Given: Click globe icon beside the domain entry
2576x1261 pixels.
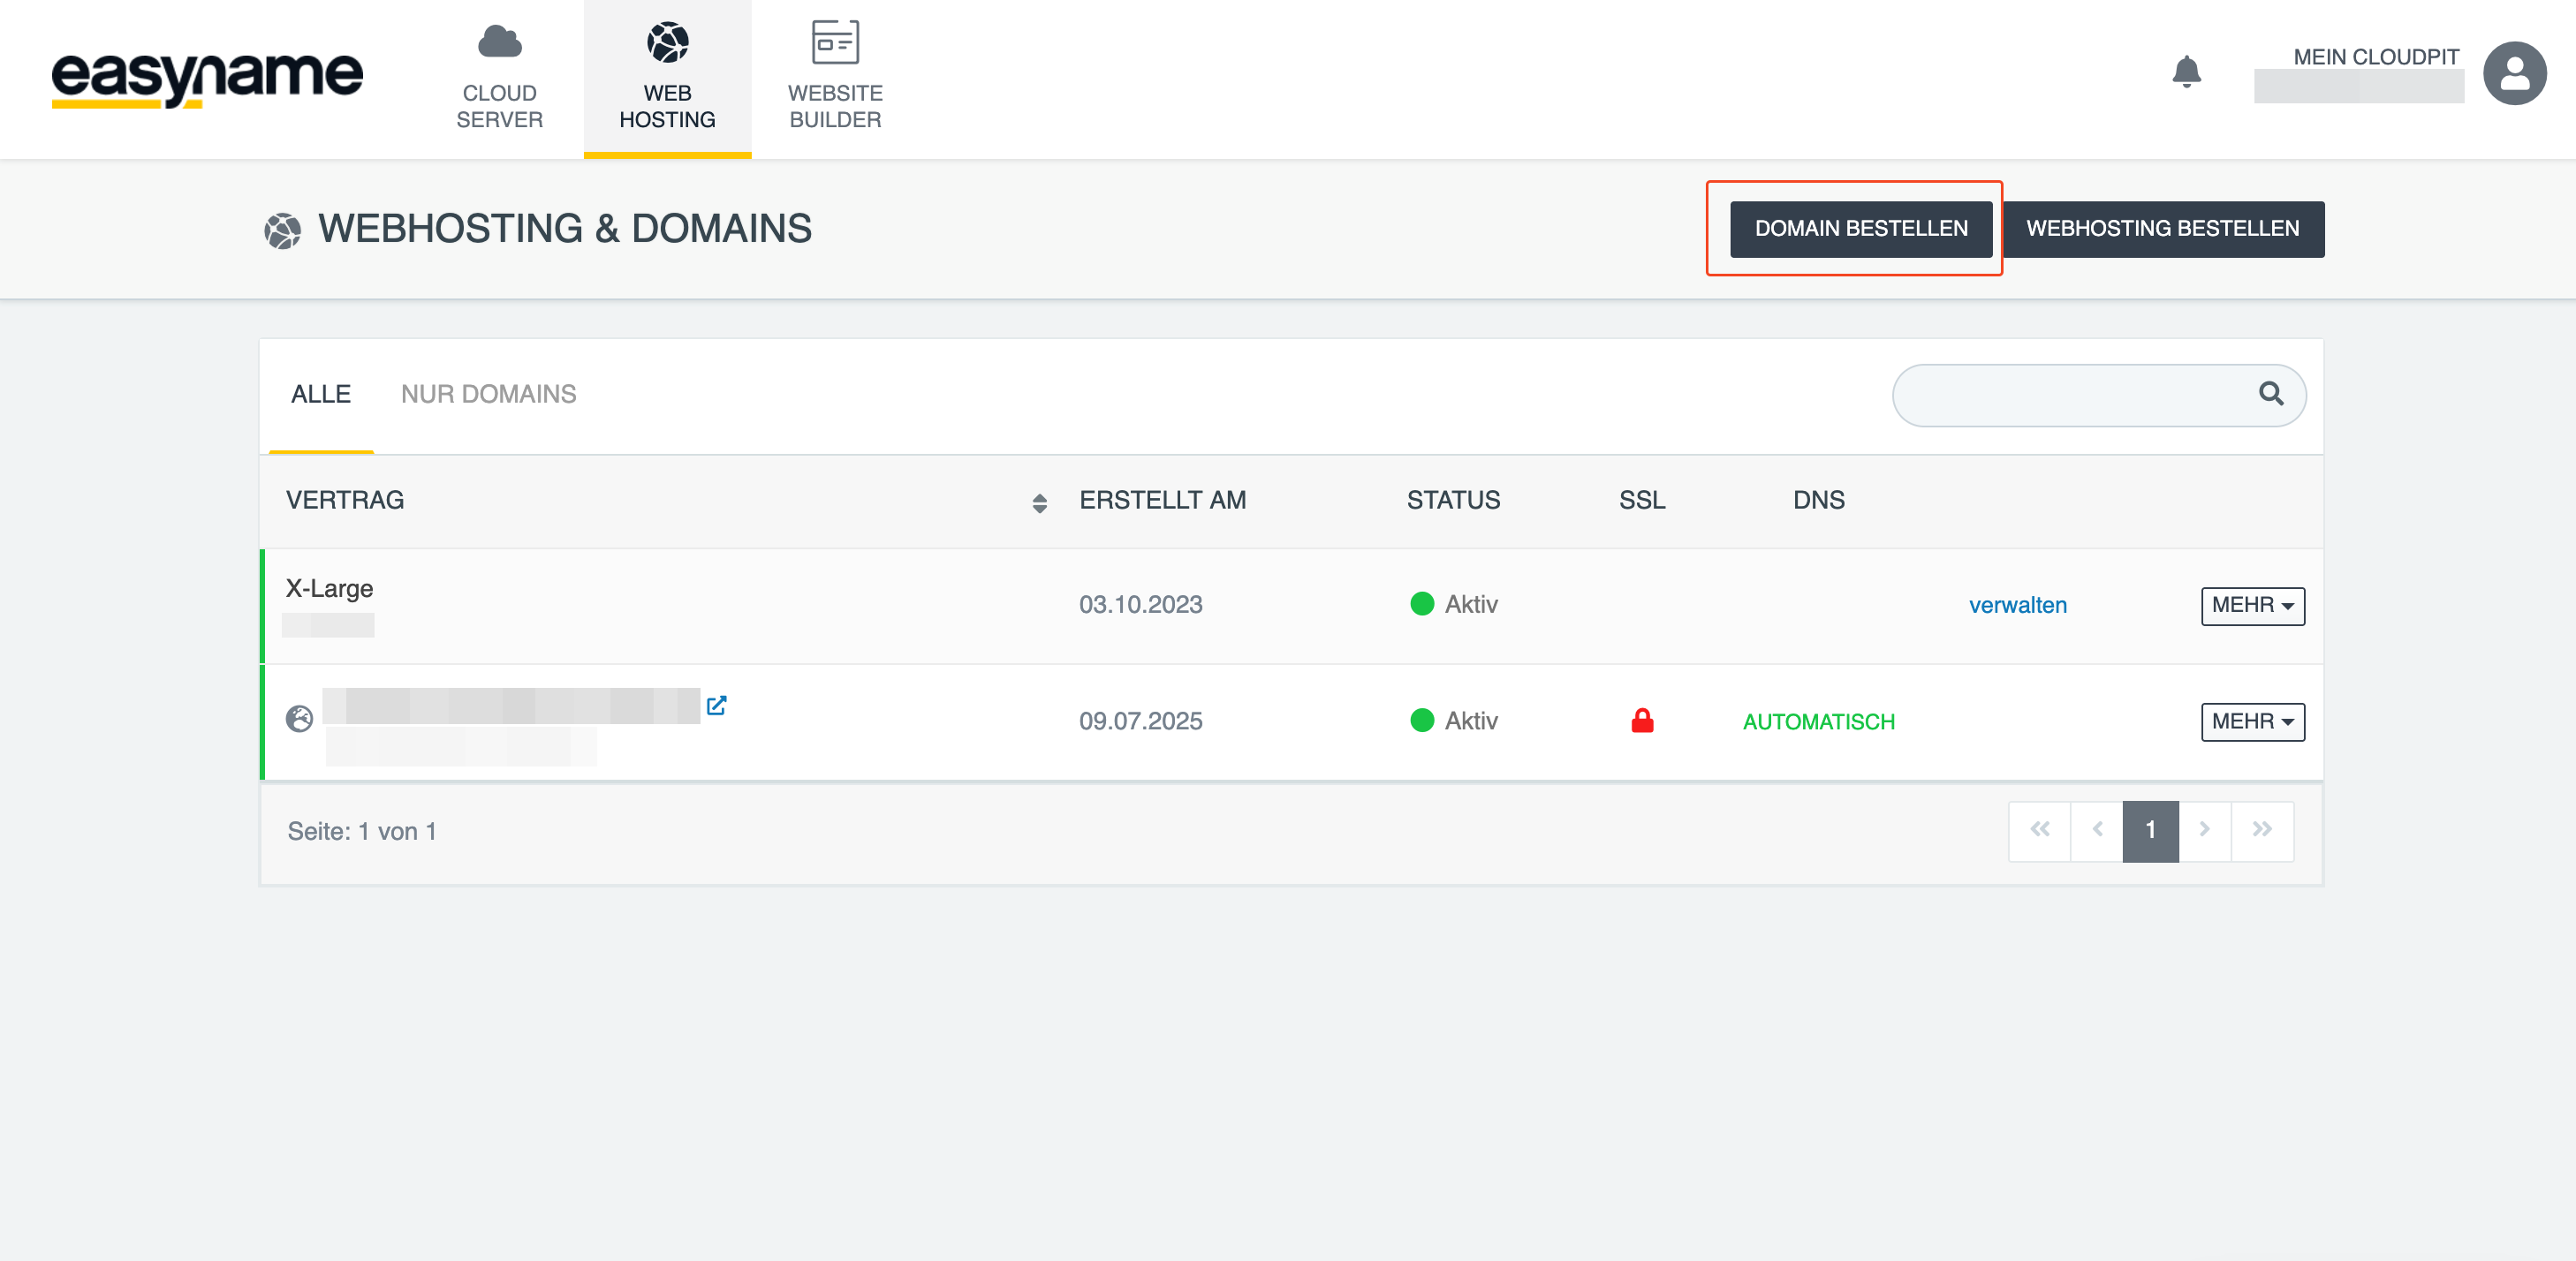Looking at the screenshot, I should pyautogui.click(x=299, y=718).
